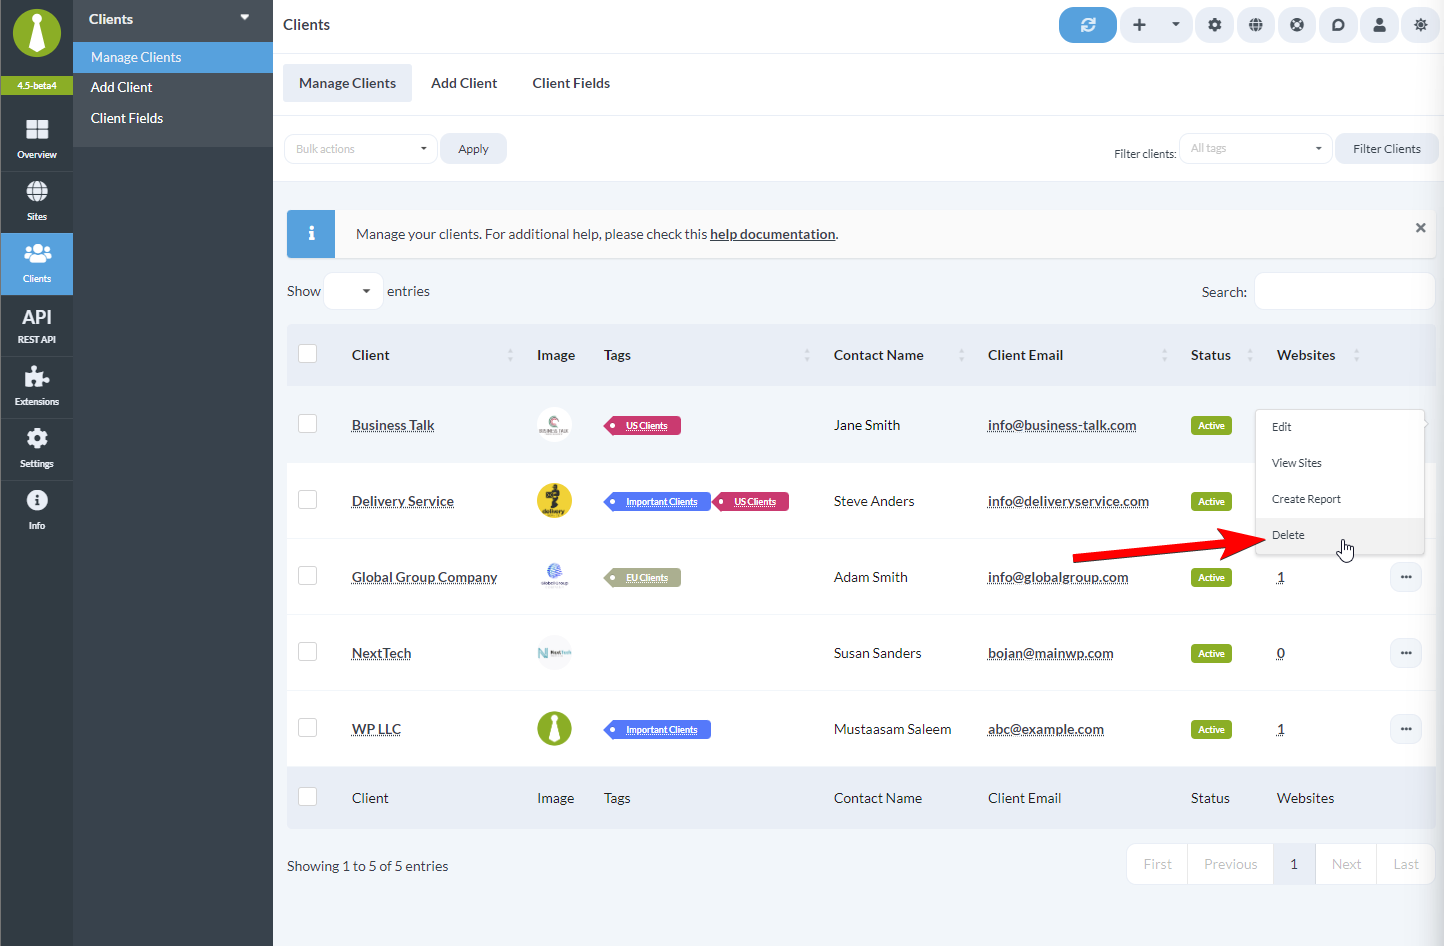Click the Overview icon in the left sidebar
Viewport: 1444px width, 946px height.
tap(36, 137)
